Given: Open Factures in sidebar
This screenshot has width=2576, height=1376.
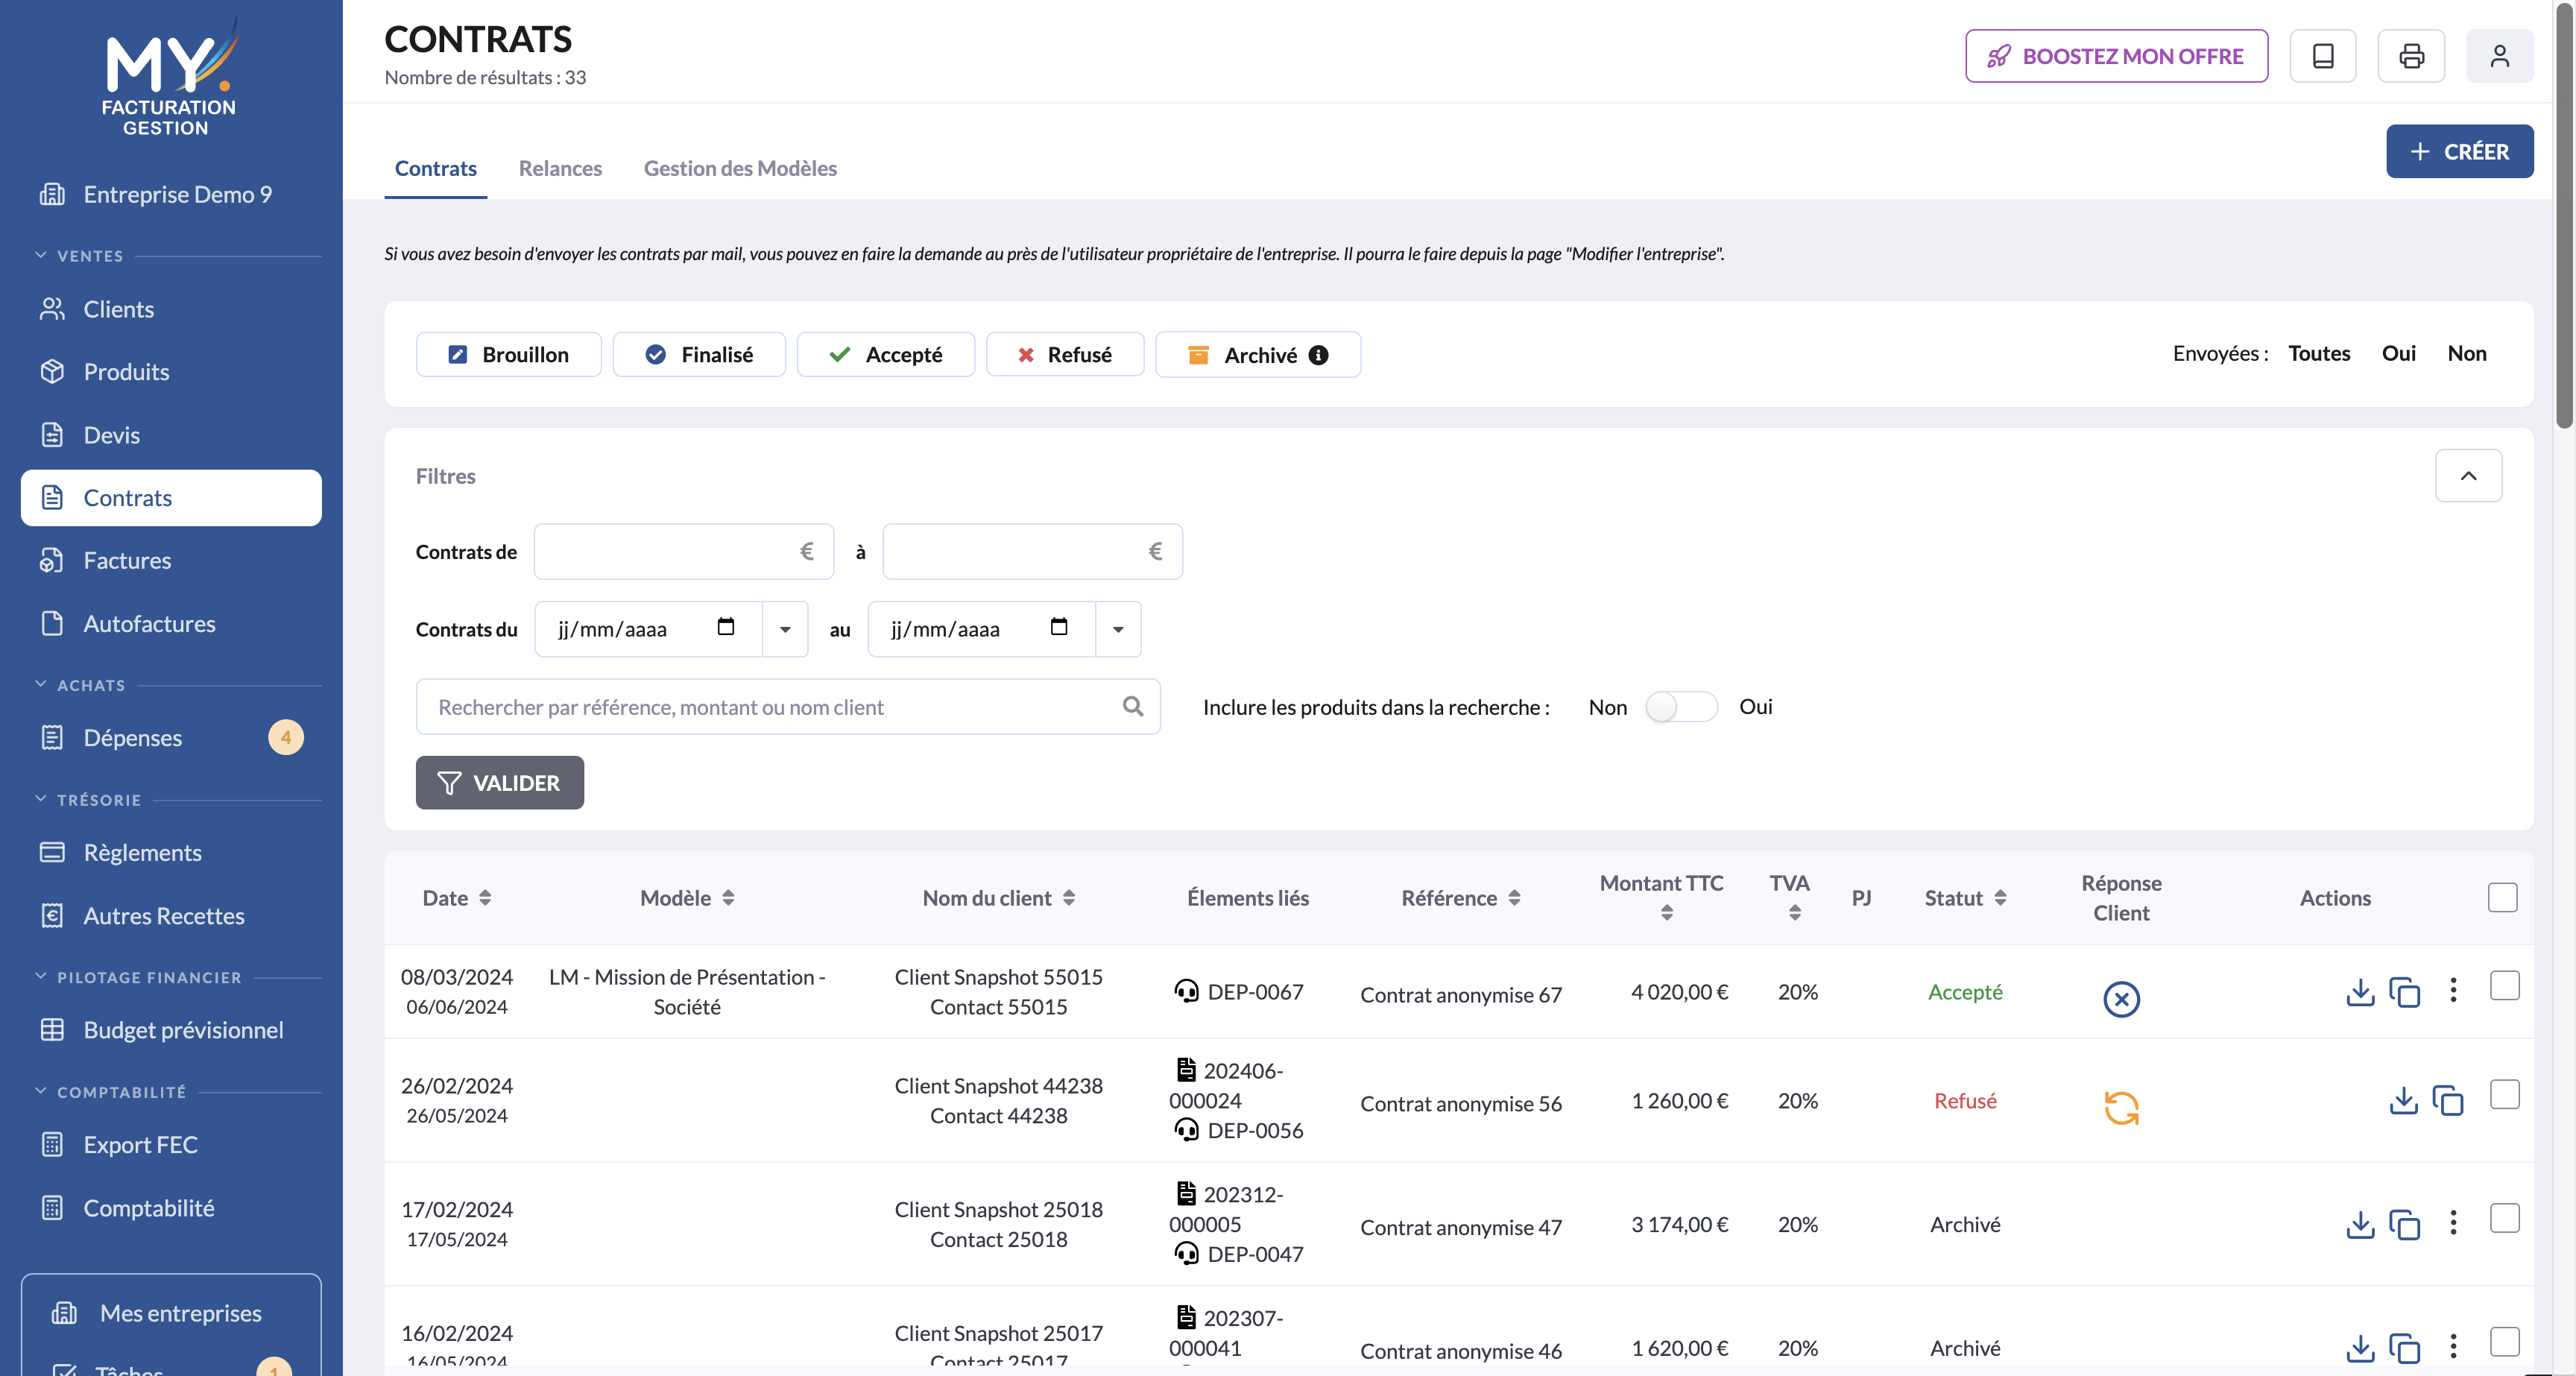Looking at the screenshot, I should [x=171, y=560].
